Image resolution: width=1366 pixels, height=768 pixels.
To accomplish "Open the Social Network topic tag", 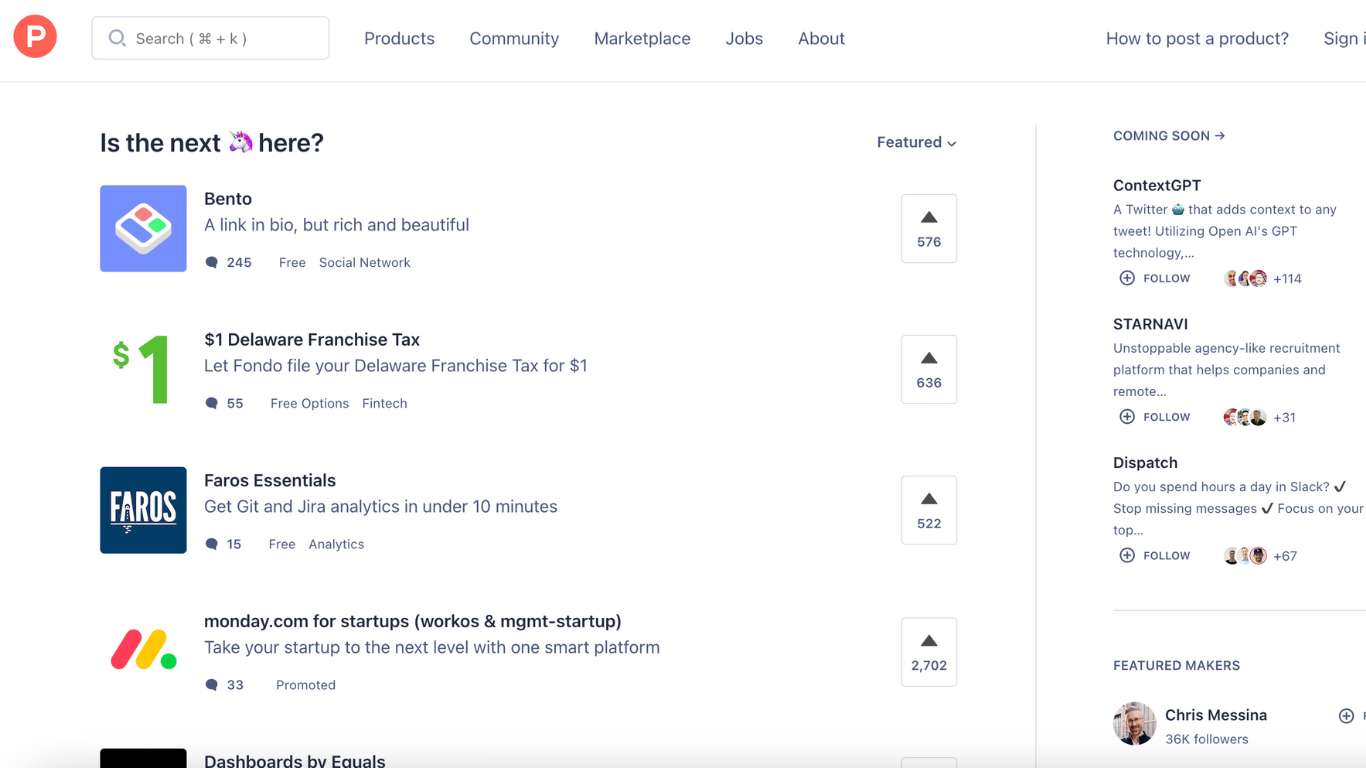I will (x=365, y=263).
